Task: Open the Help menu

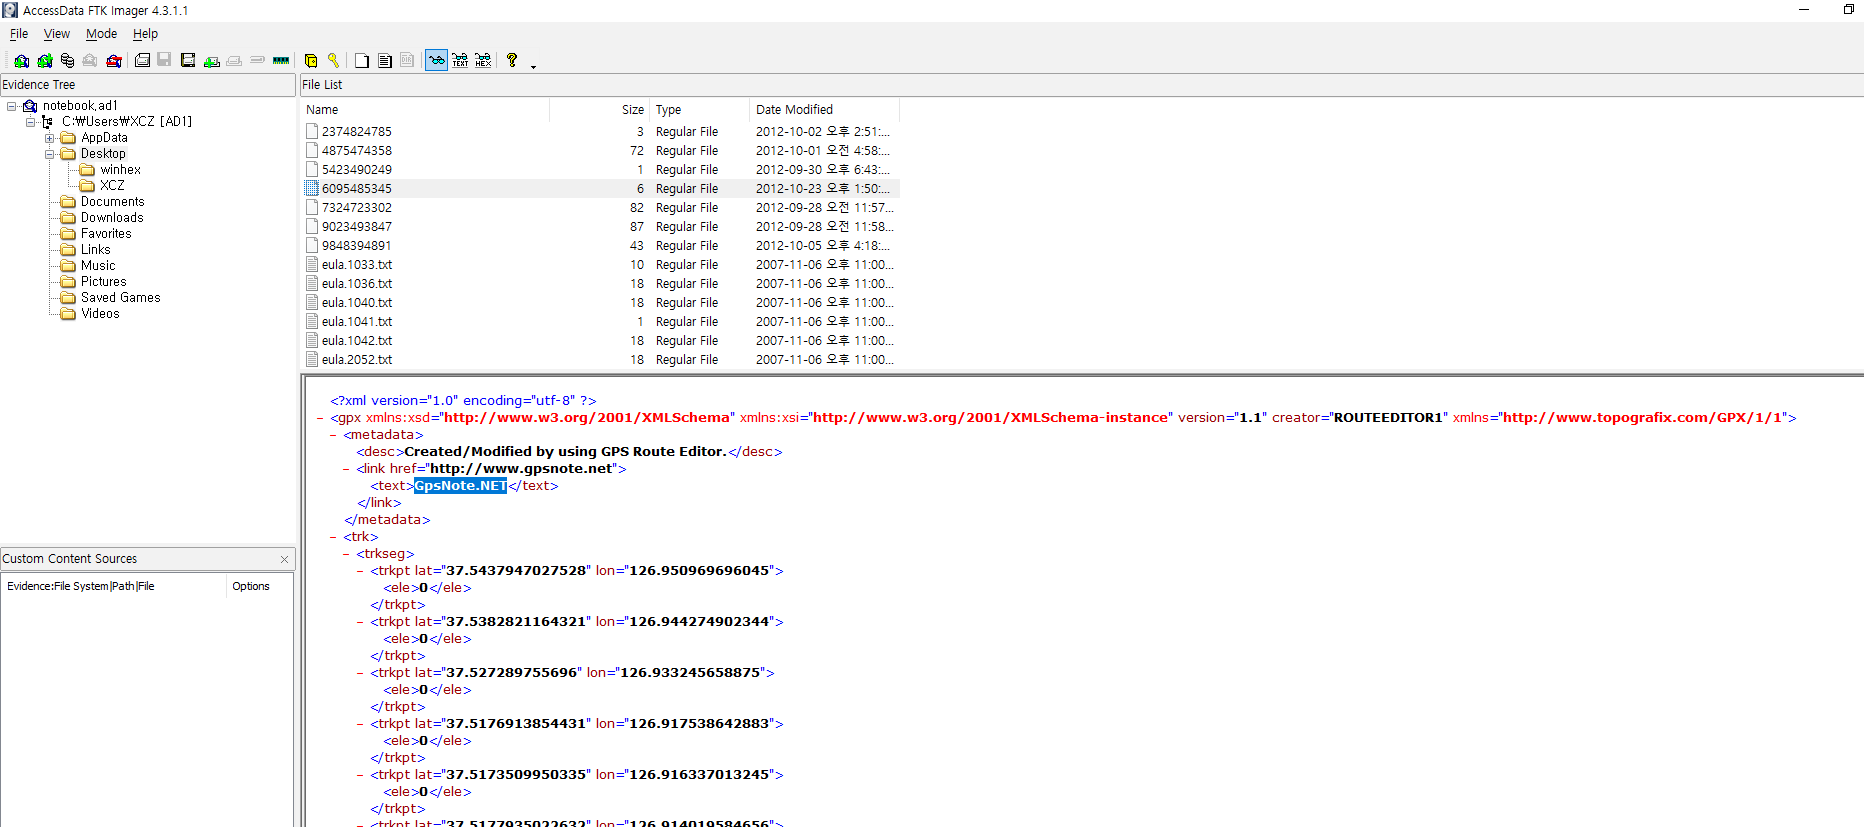Action: coord(145,34)
